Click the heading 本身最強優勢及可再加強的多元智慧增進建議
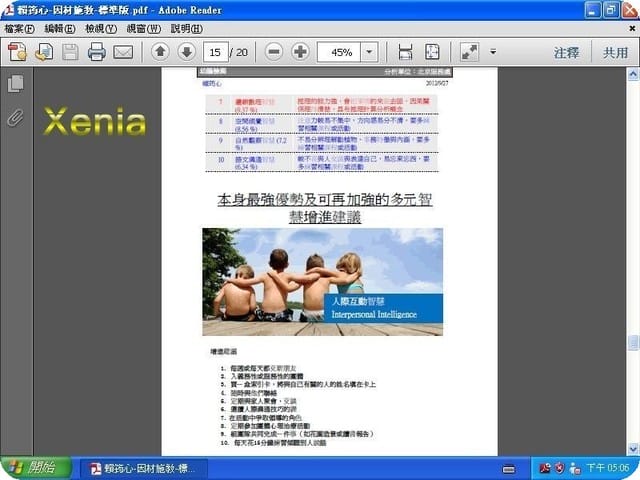The height and width of the screenshot is (480, 640). click(324, 208)
